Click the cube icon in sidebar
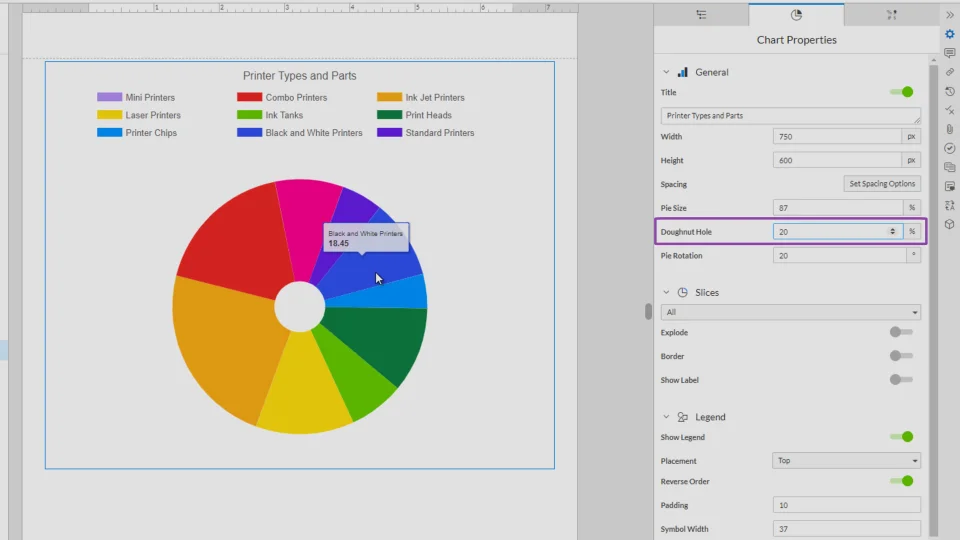Screen dimensions: 960x540 coord(949,224)
